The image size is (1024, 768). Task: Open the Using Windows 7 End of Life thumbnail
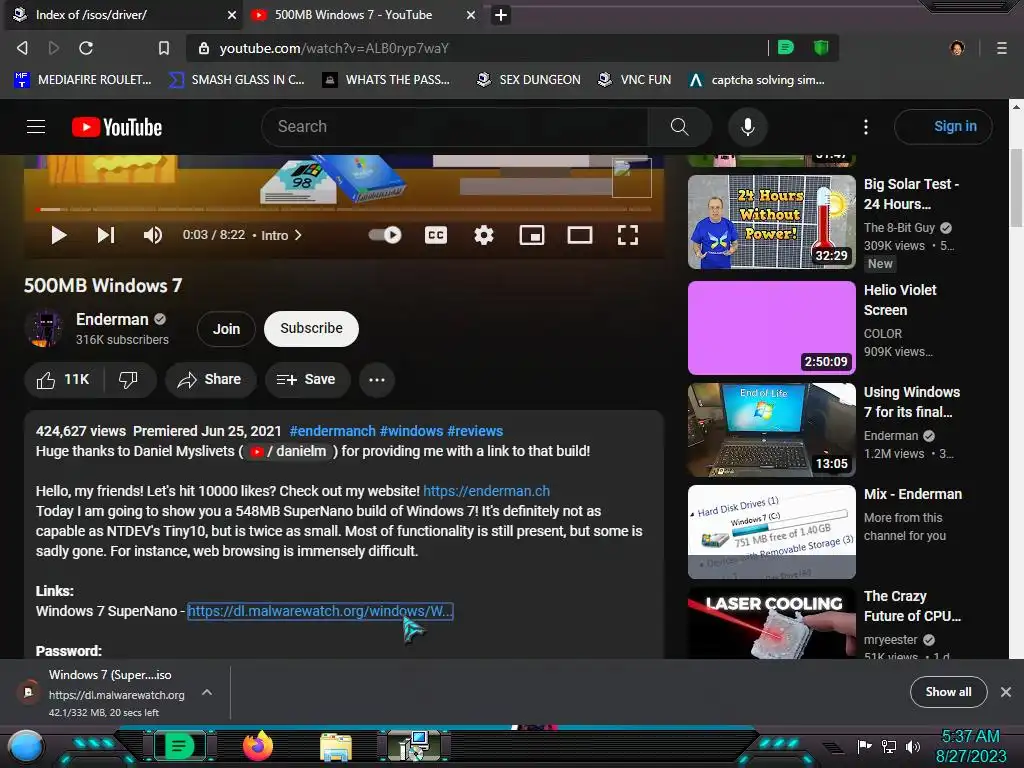click(x=771, y=429)
